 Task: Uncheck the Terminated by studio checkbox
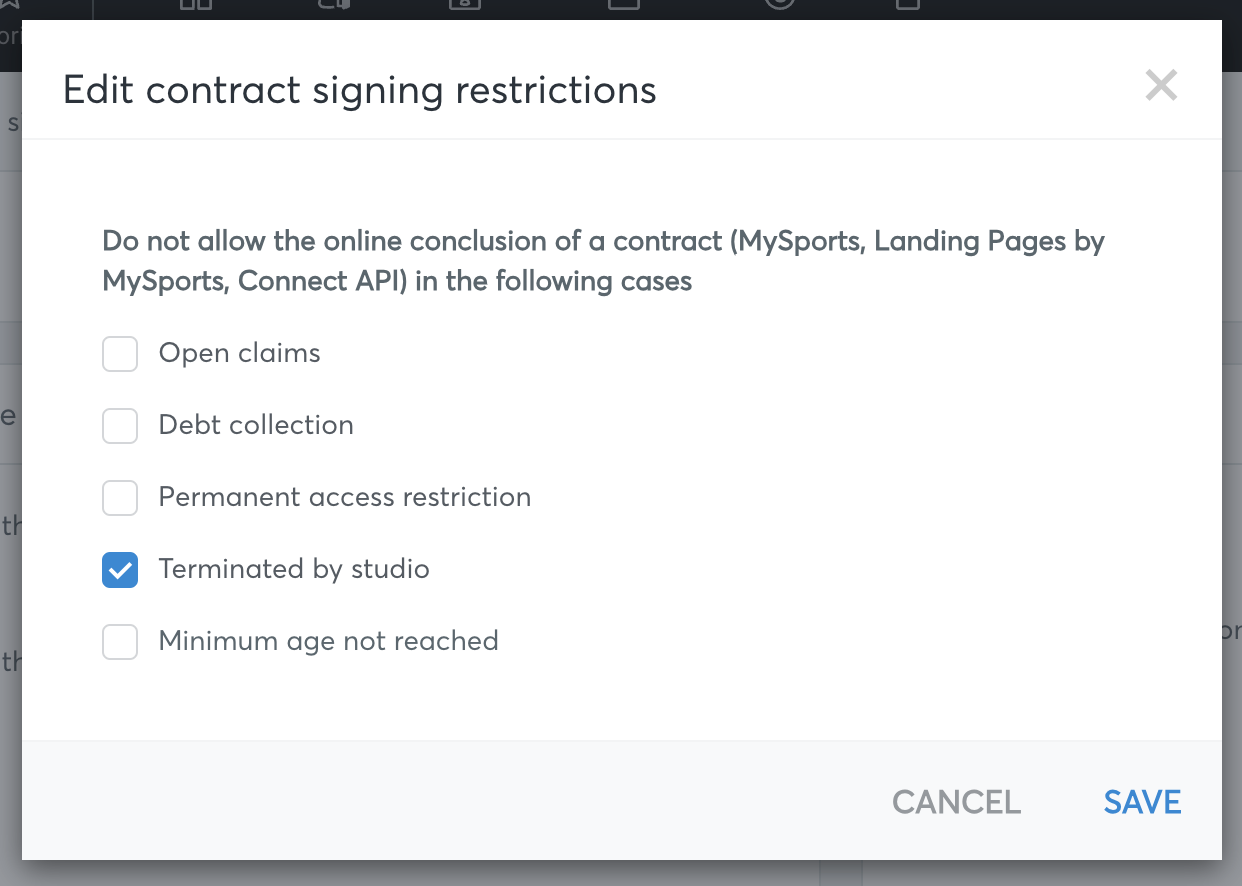pos(120,569)
